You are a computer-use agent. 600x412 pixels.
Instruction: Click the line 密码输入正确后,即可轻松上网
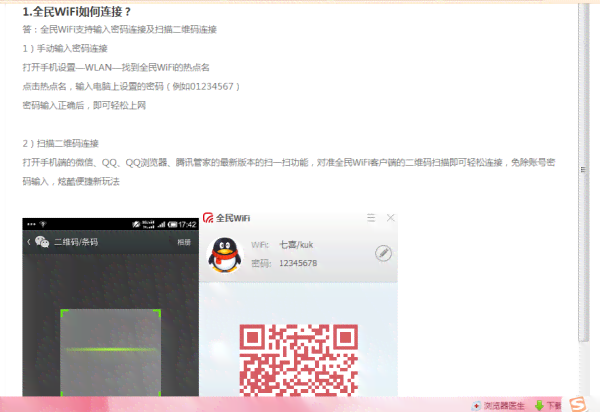pyautogui.click(x=84, y=105)
